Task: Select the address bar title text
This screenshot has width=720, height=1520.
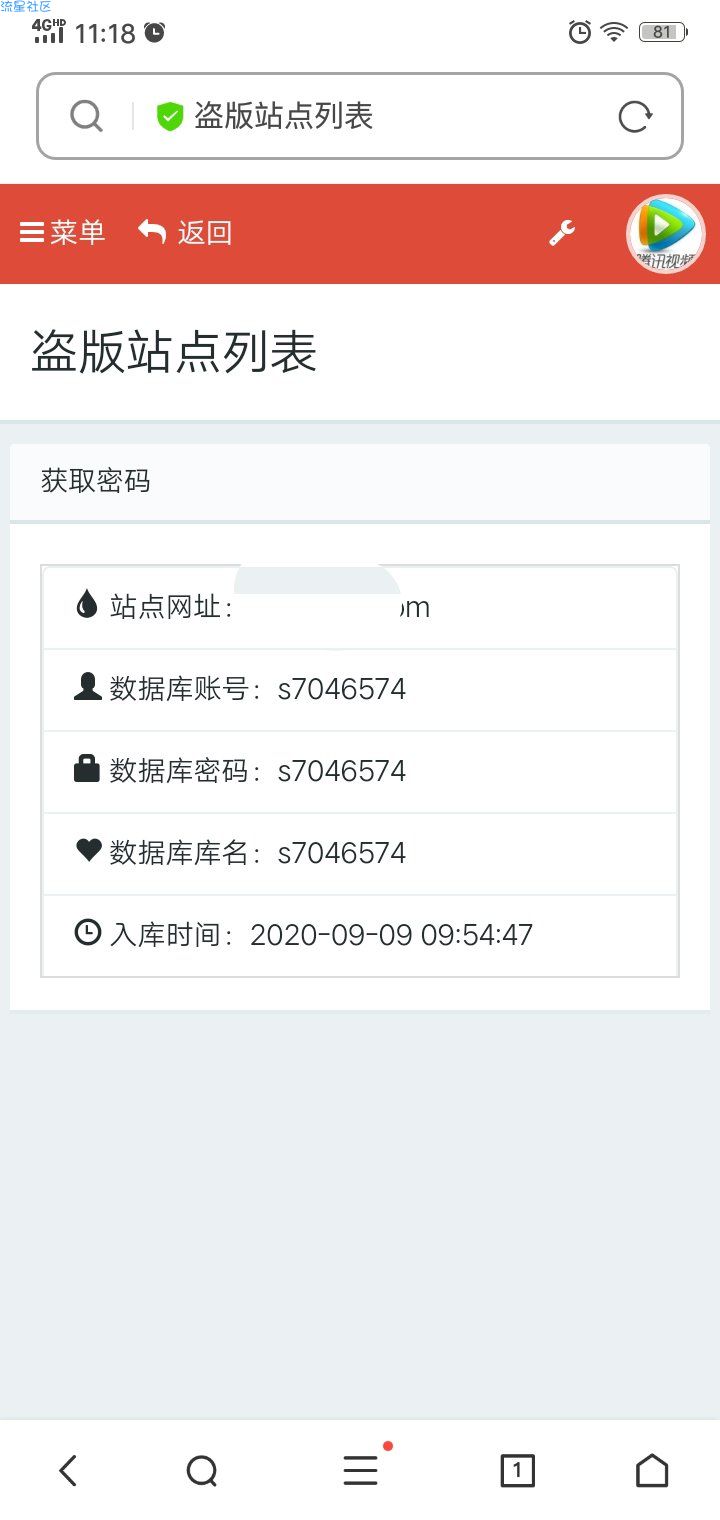Action: click(x=284, y=117)
